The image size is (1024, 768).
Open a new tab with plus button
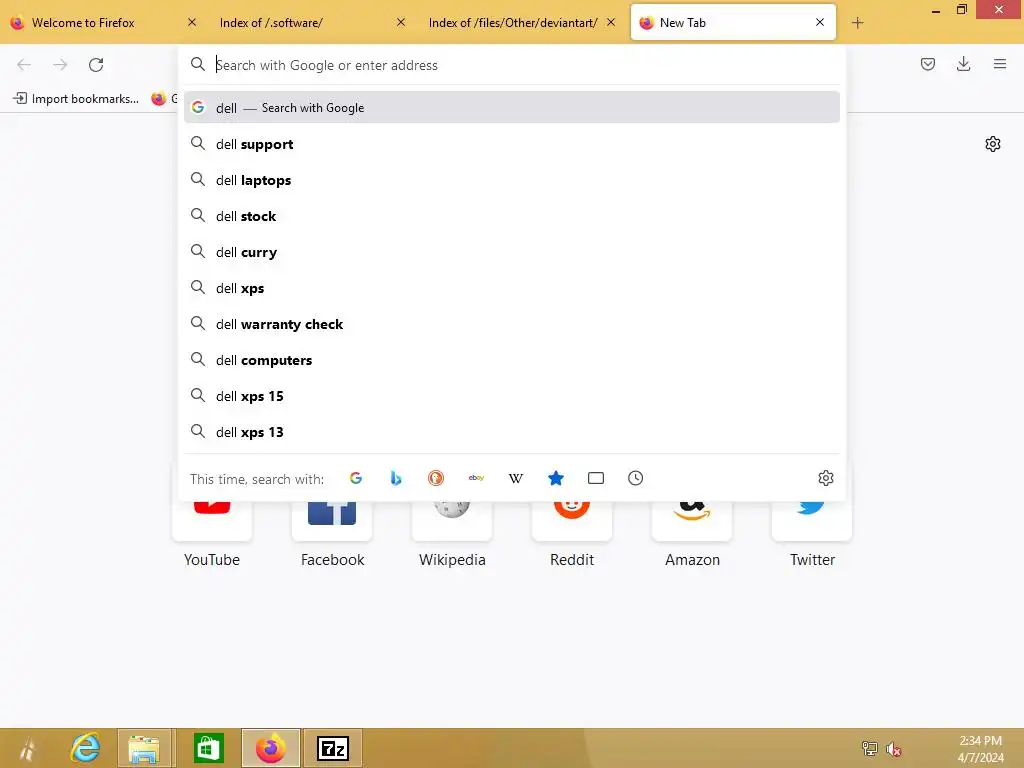(x=857, y=23)
